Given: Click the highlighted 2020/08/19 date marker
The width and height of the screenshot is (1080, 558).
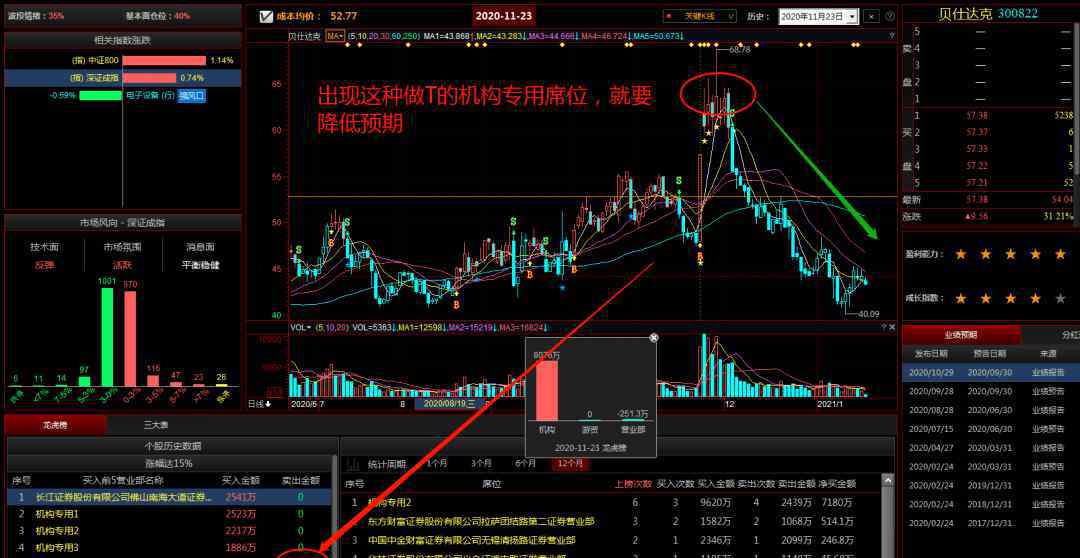Looking at the screenshot, I should pos(449,404).
